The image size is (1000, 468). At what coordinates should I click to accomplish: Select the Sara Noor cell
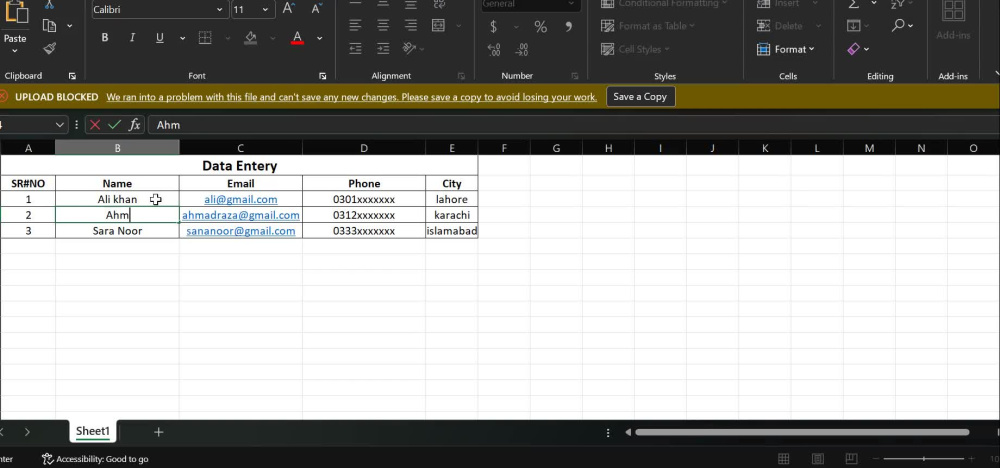(117, 231)
